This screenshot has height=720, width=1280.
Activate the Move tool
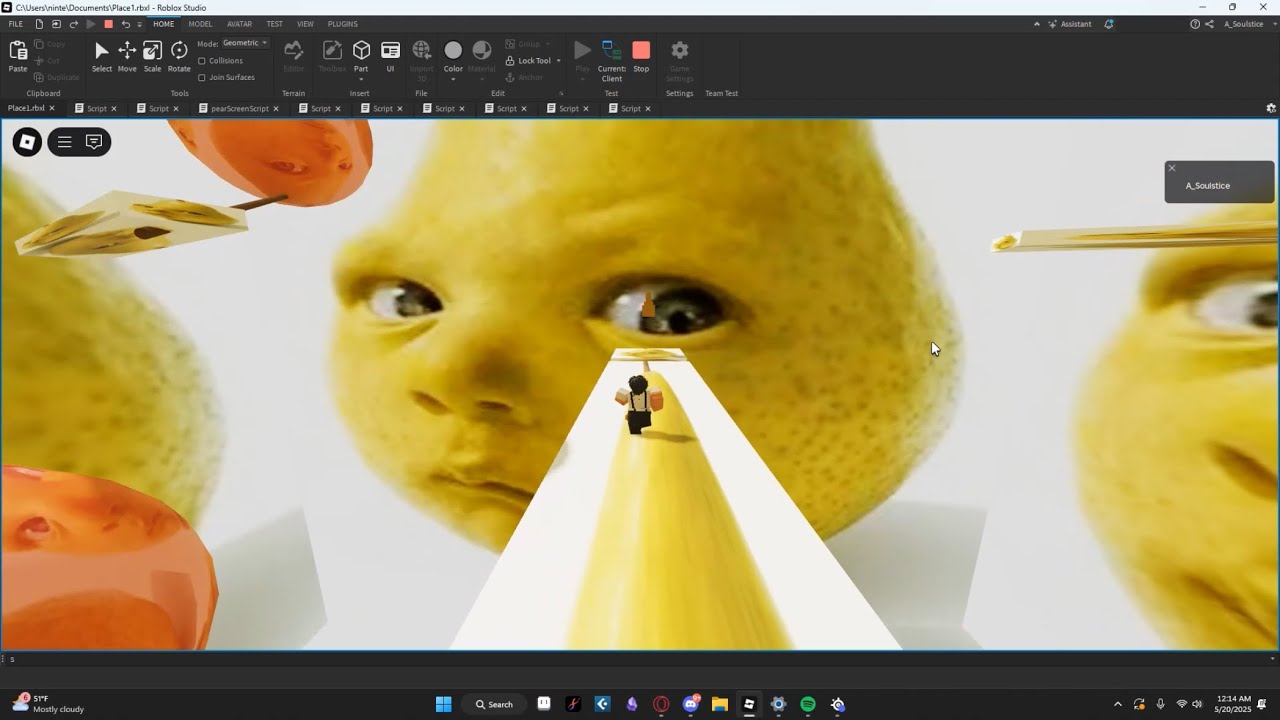pyautogui.click(x=127, y=56)
